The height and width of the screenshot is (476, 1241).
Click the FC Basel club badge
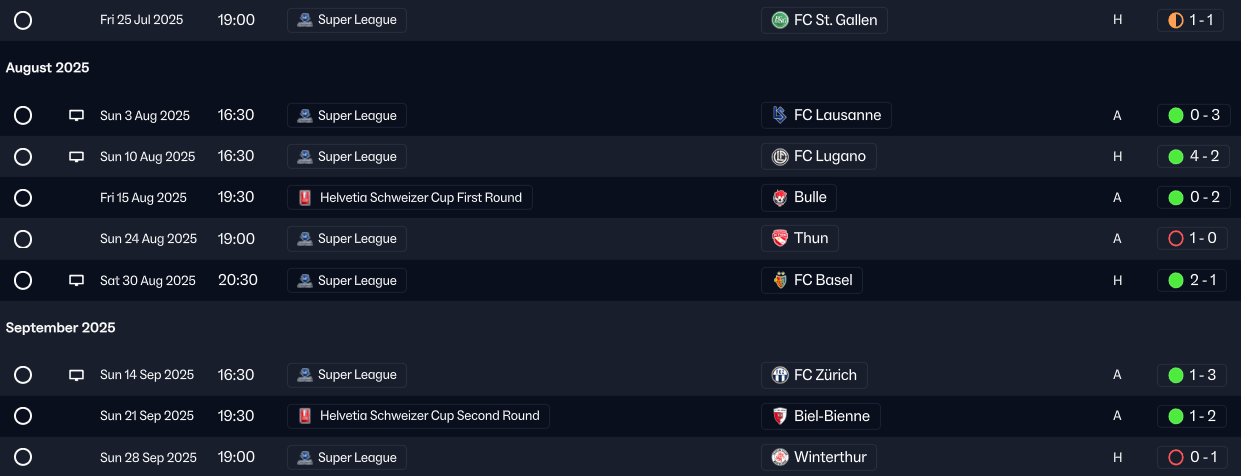click(x=780, y=281)
